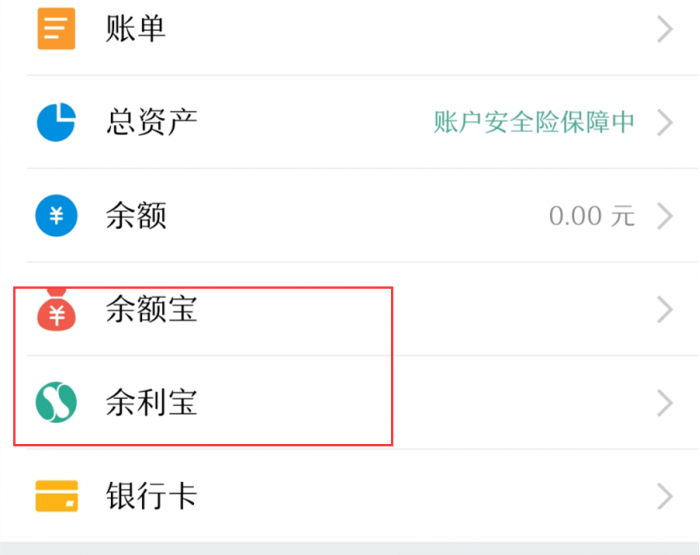Expand the 账单 row chevron arrow
Image resolution: width=700 pixels, height=555 pixels.
click(x=665, y=29)
